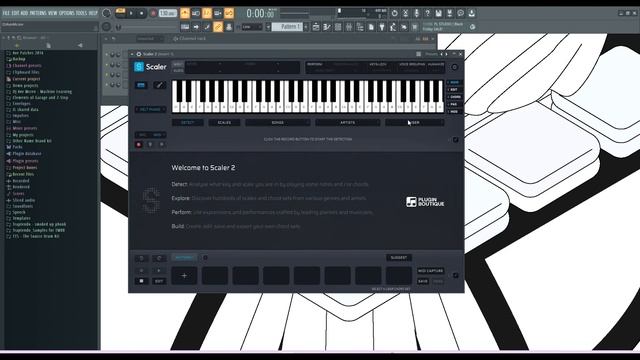640x360 pixels.
Task: Open the Pattern 1 selector dropdown
Action: click(x=290, y=27)
